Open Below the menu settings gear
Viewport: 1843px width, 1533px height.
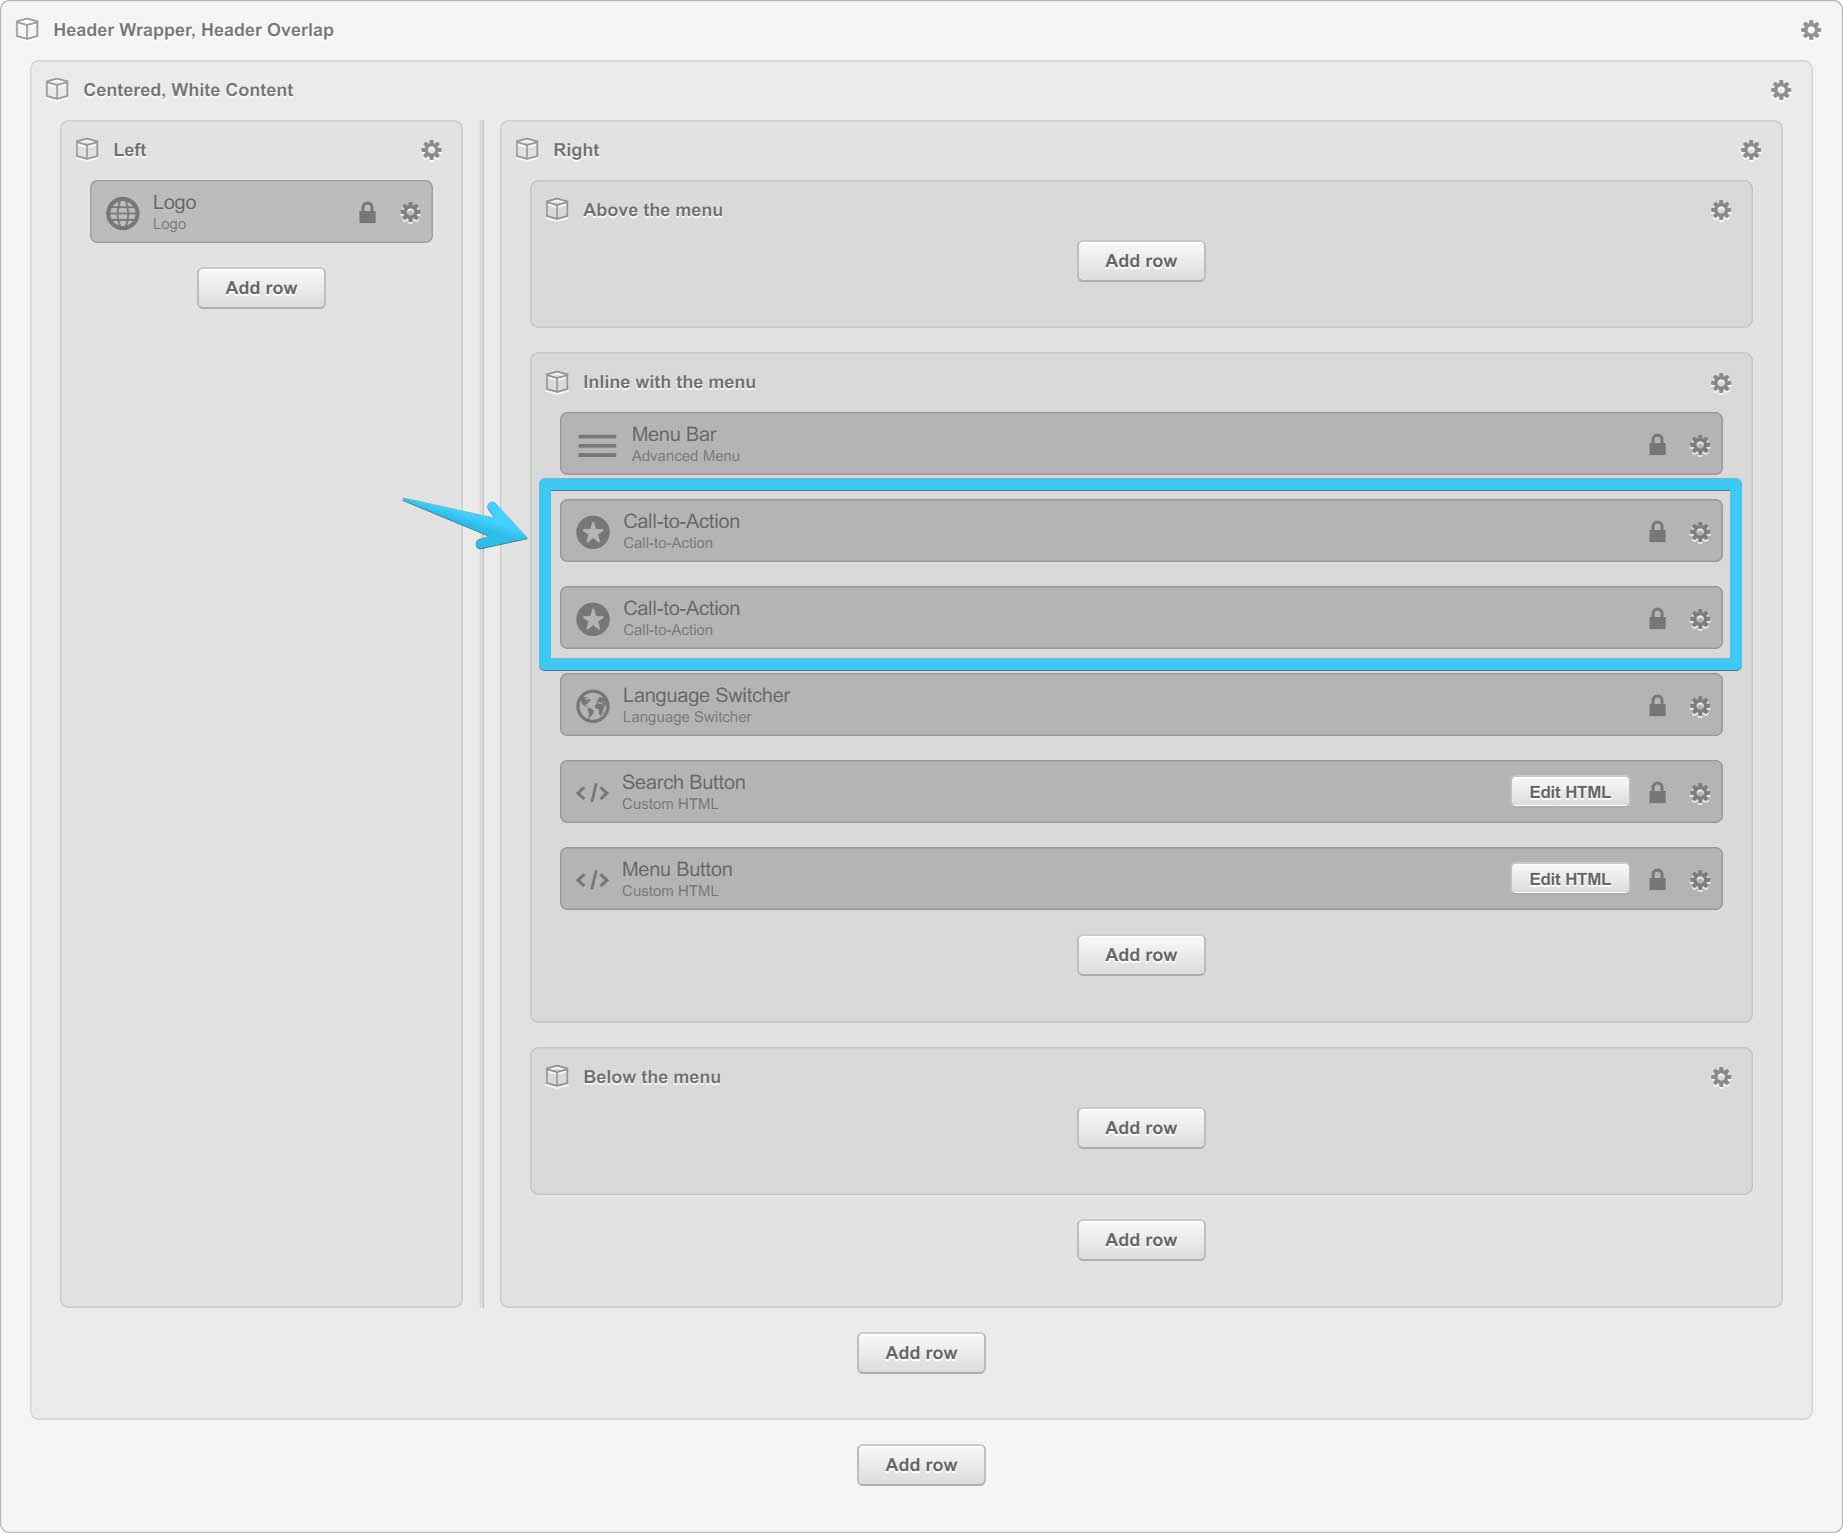coord(1720,1077)
